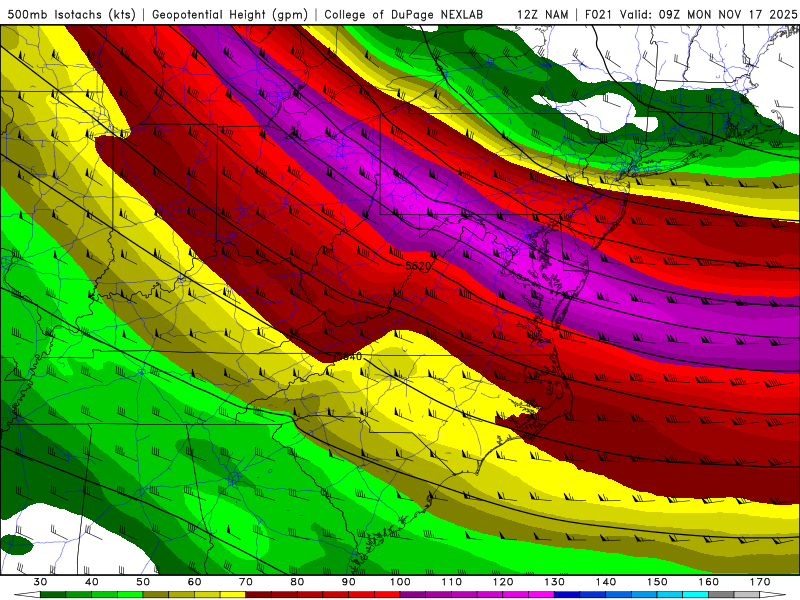Click the "College of DuPage NEXLAB" label
The height and width of the screenshot is (600, 800).
pos(403,15)
